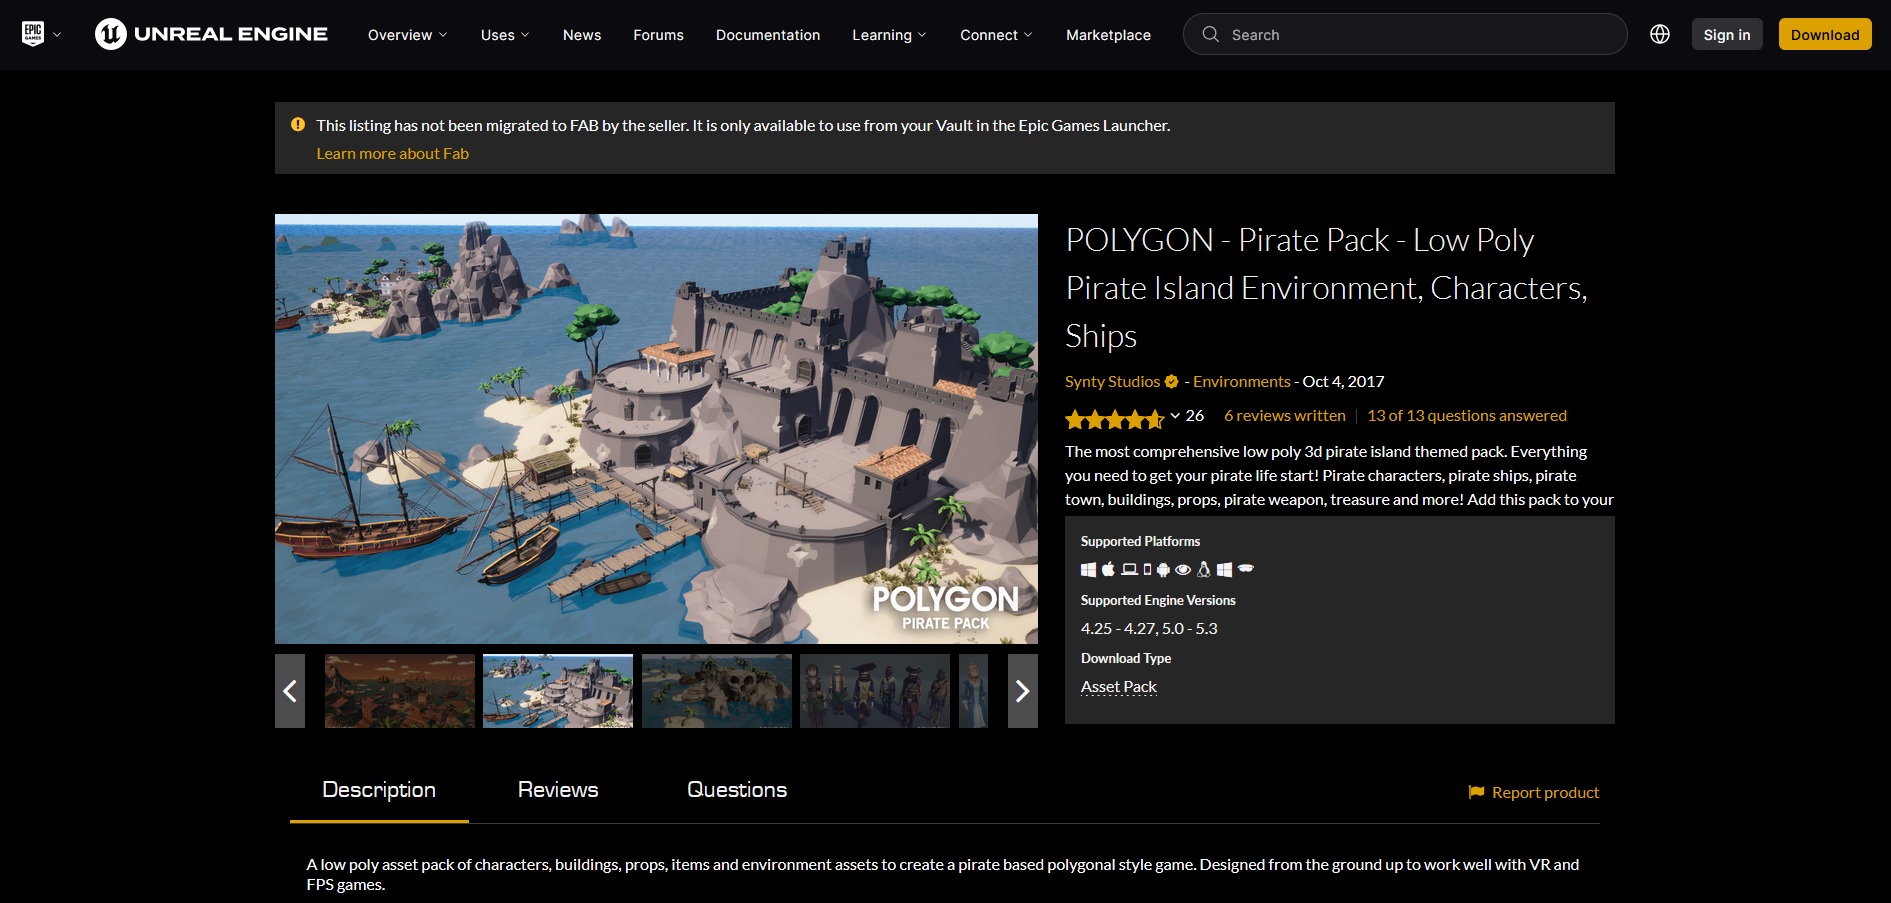1891x903 pixels.
Task: Click the five-star rating icons
Action: 1115,418
